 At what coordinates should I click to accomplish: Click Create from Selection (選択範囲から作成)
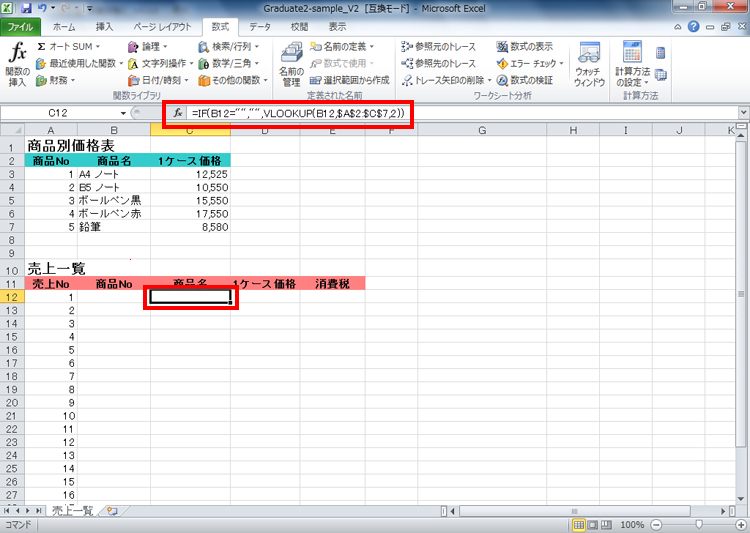[350, 80]
